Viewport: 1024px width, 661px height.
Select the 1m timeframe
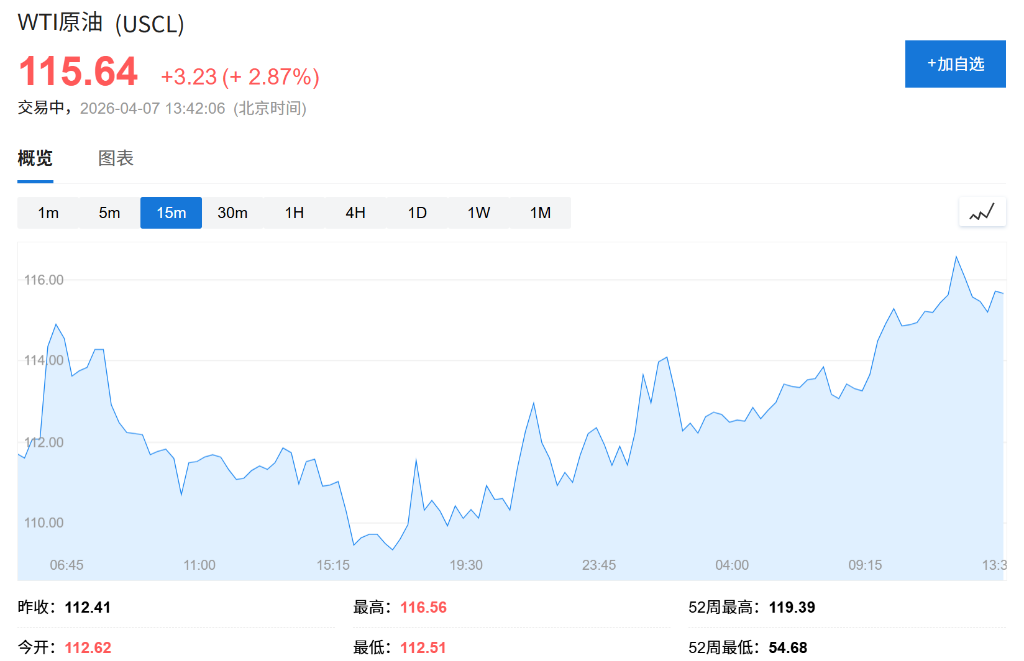(48, 212)
